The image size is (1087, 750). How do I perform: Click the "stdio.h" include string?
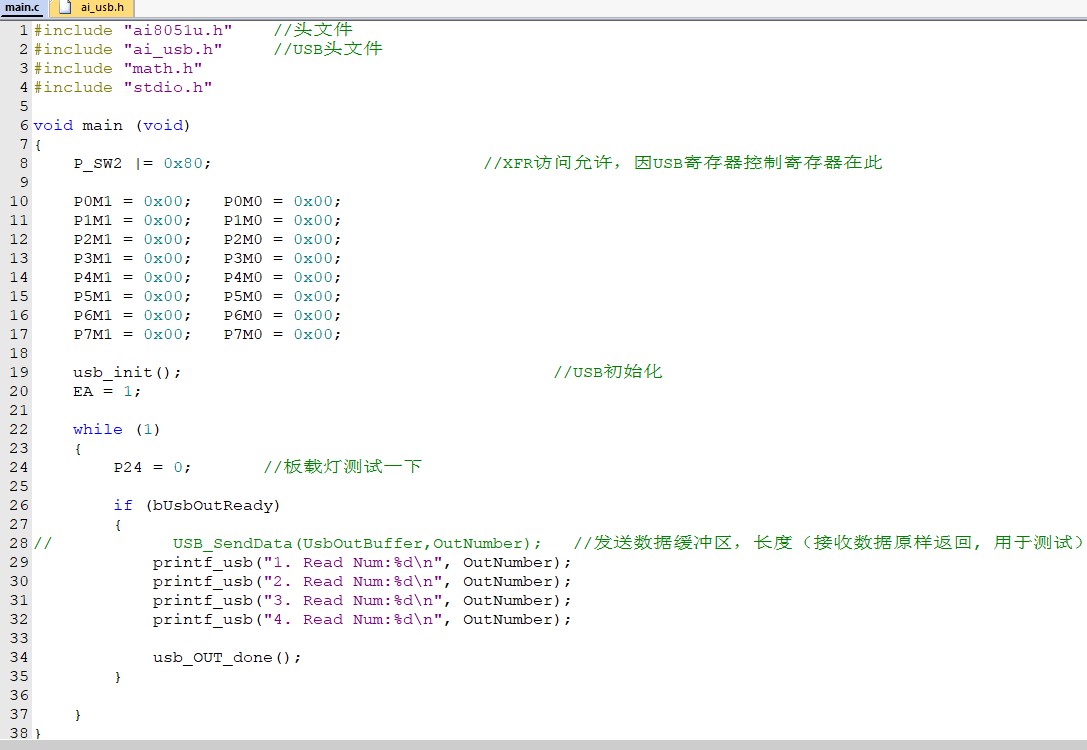click(167, 87)
